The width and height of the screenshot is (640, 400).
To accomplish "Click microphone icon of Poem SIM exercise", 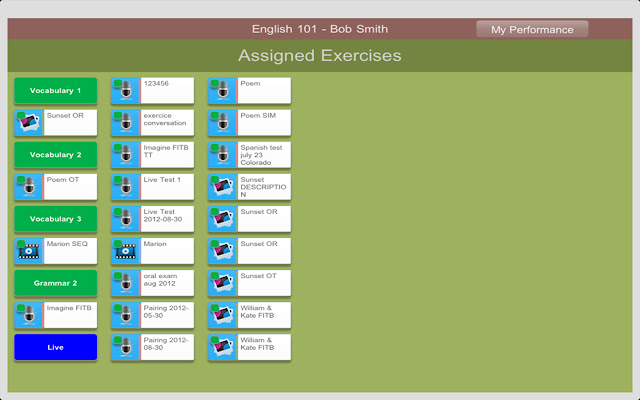I will pyautogui.click(x=222, y=122).
